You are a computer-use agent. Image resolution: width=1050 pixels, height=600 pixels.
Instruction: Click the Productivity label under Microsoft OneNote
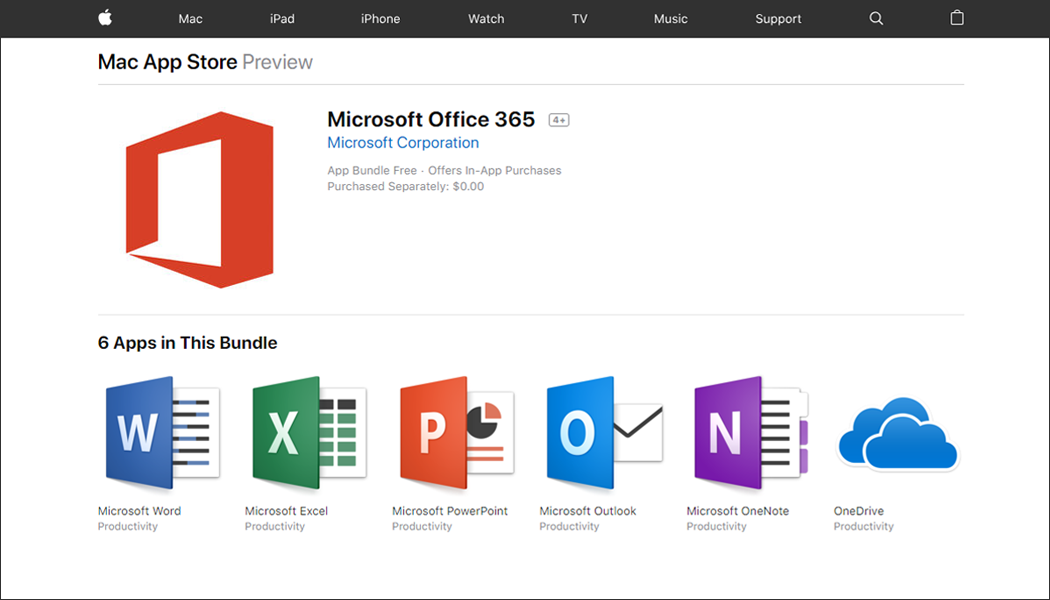coord(717,526)
